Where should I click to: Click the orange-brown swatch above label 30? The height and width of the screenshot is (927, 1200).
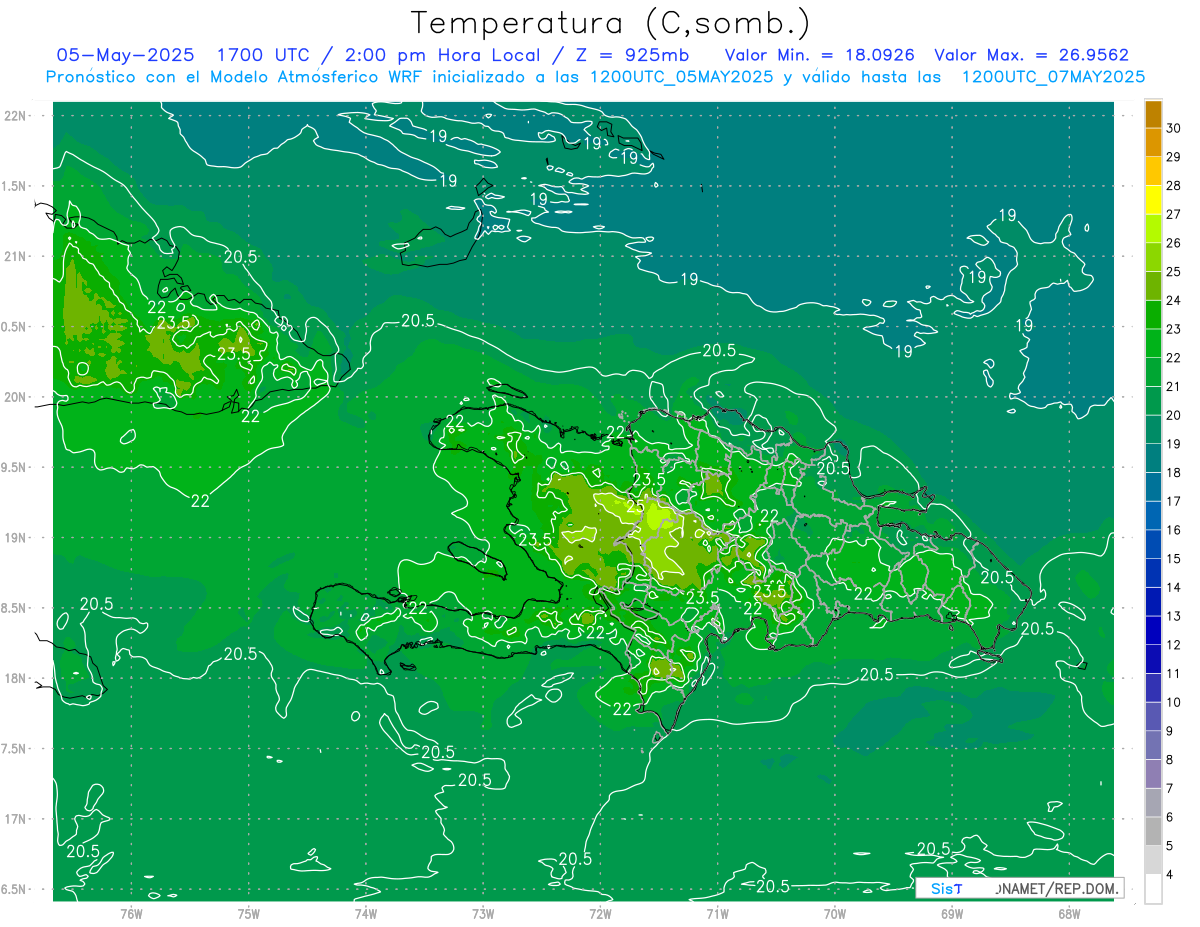click(1153, 114)
